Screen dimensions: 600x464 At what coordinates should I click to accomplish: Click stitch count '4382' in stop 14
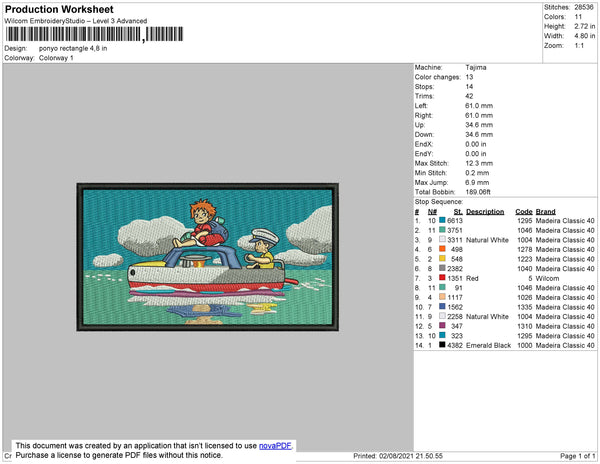click(x=455, y=345)
